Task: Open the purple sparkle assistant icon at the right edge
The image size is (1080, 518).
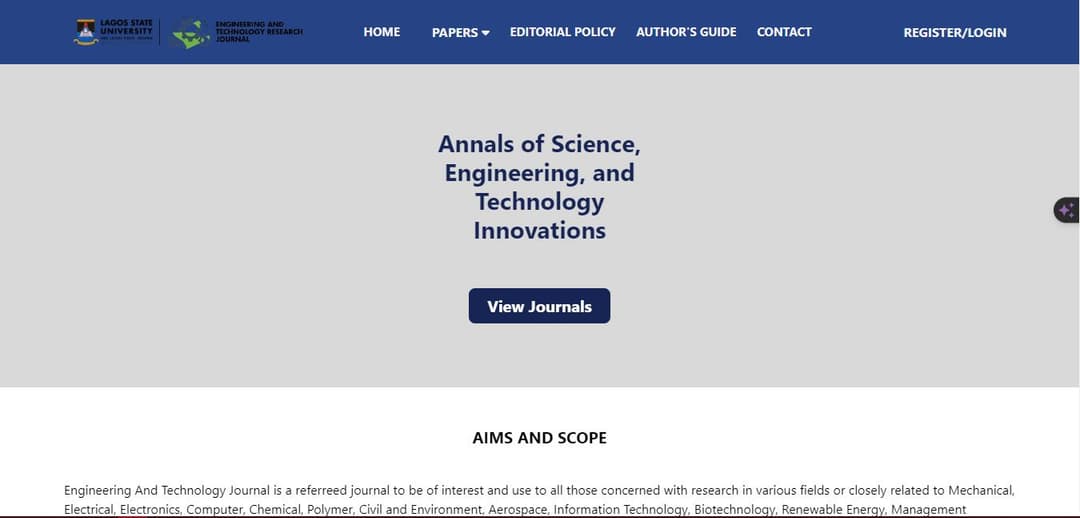Action: (x=1067, y=210)
